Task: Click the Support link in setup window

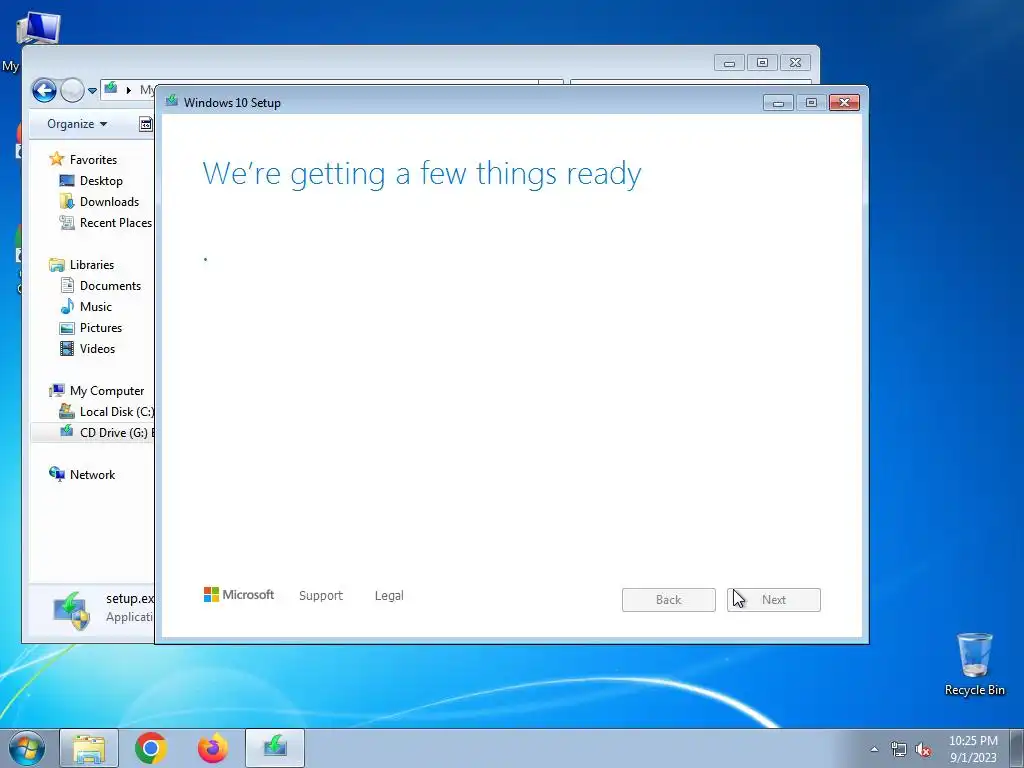Action: (321, 596)
